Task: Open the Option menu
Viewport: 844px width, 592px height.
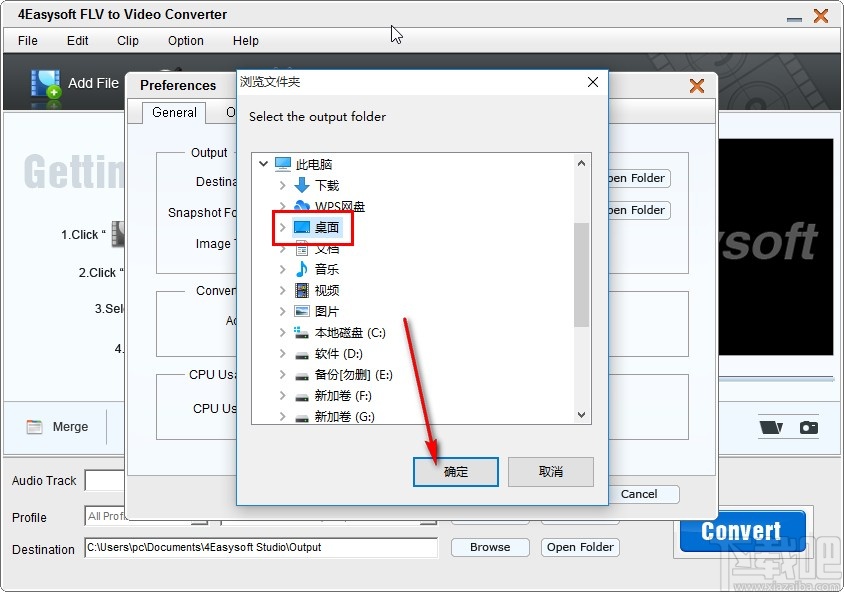Action: point(185,41)
